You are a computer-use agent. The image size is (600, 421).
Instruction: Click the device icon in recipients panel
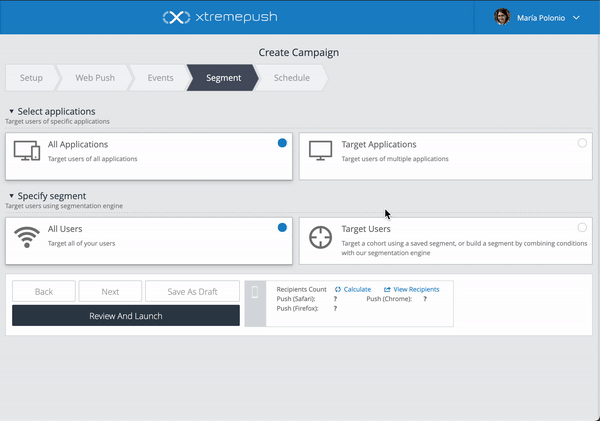tap(255, 292)
